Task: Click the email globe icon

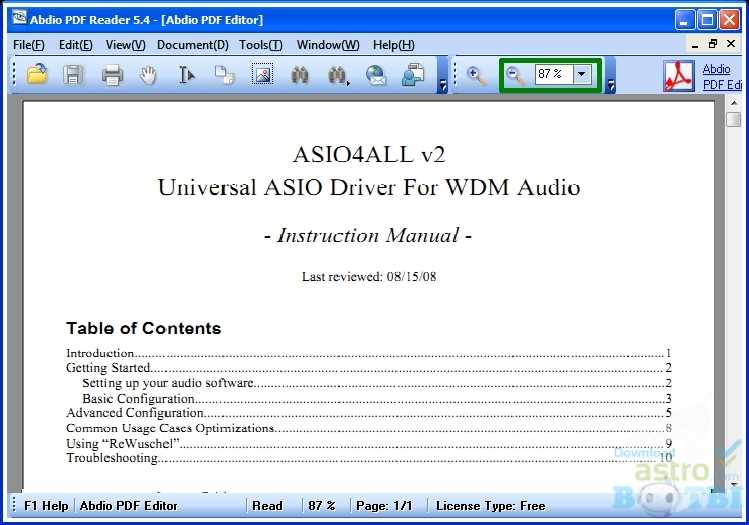Action: click(x=376, y=75)
